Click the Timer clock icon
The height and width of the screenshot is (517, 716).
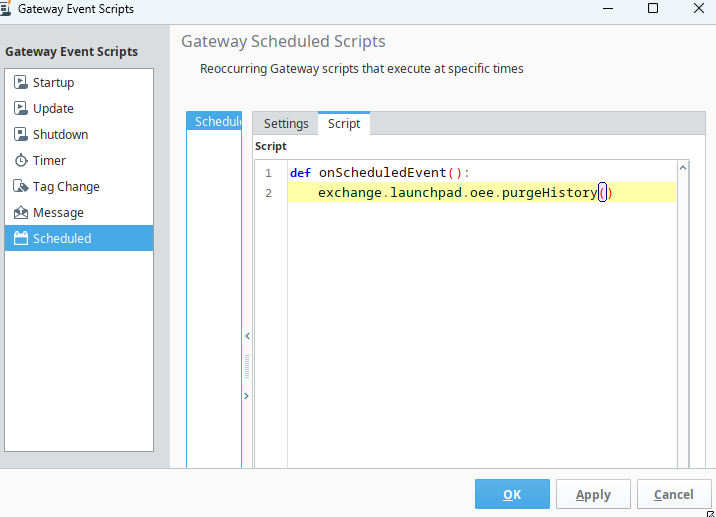click(20, 160)
